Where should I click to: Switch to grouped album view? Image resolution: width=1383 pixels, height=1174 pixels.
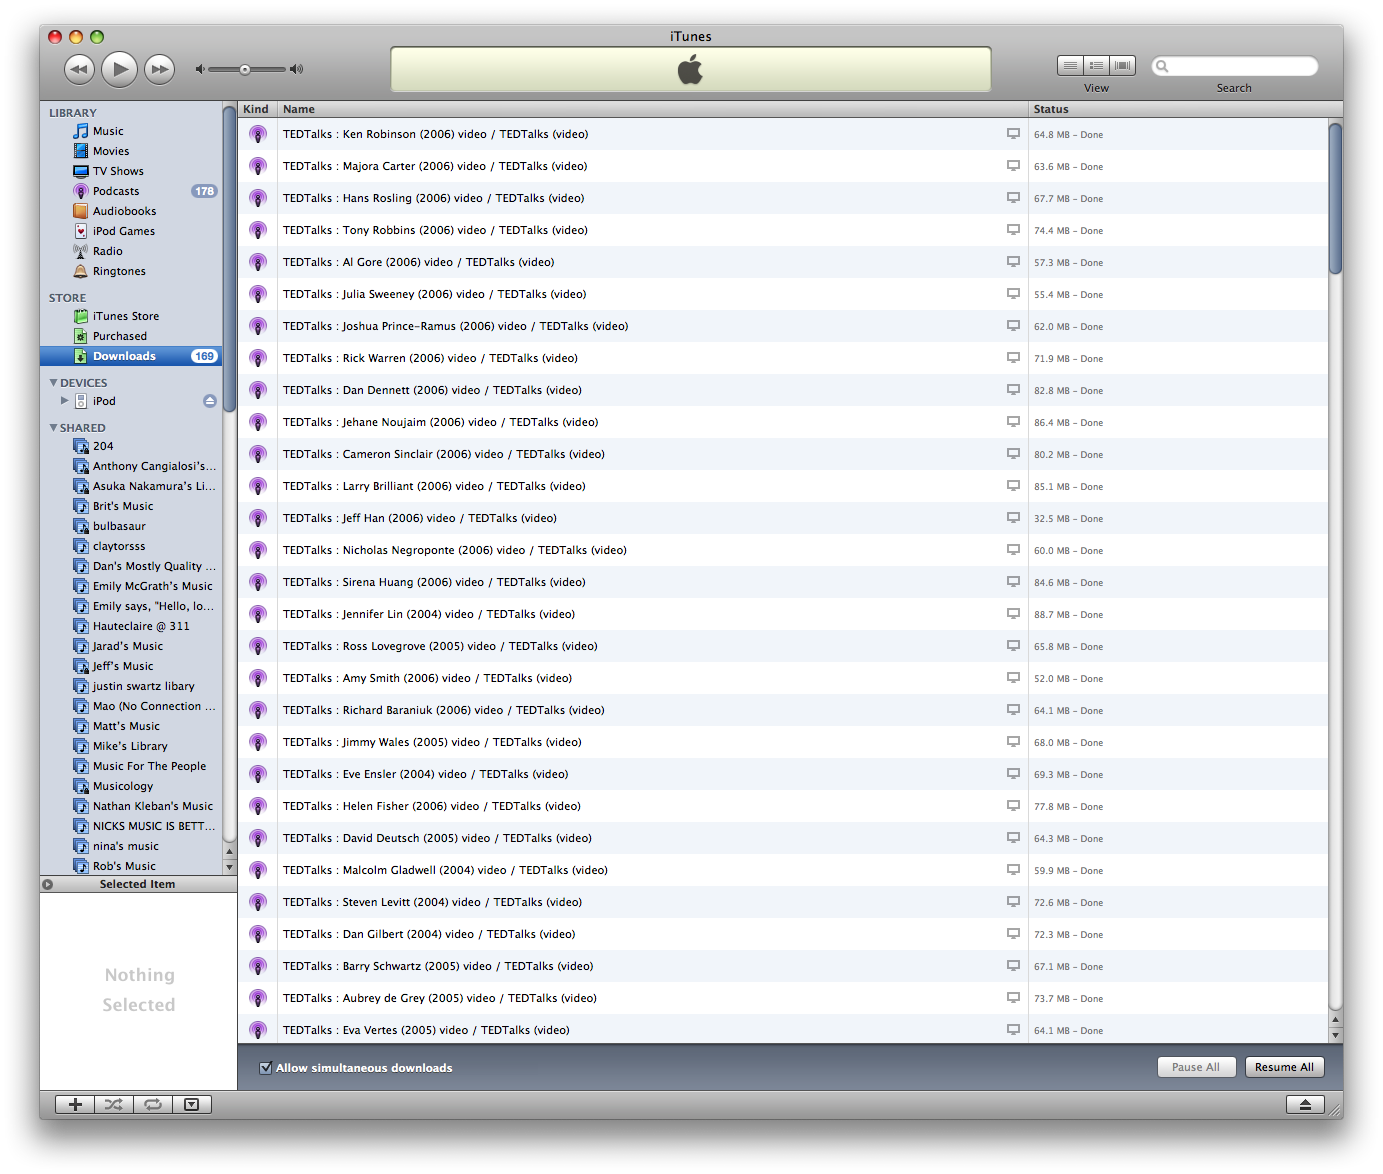pyautogui.click(x=1097, y=66)
